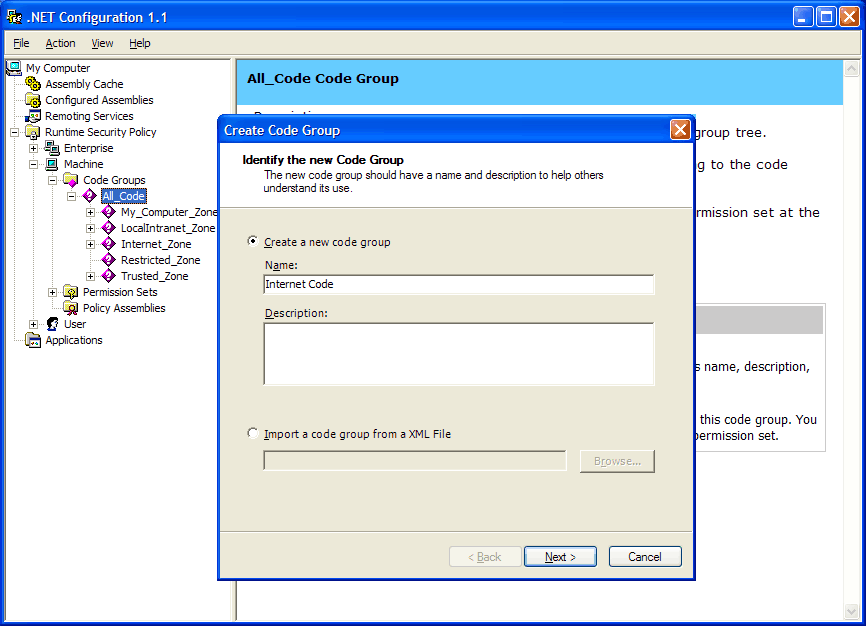Click the Policy Assemblies icon
The width and height of the screenshot is (866, 626).
pyautogui.click(x=71, y=308)
